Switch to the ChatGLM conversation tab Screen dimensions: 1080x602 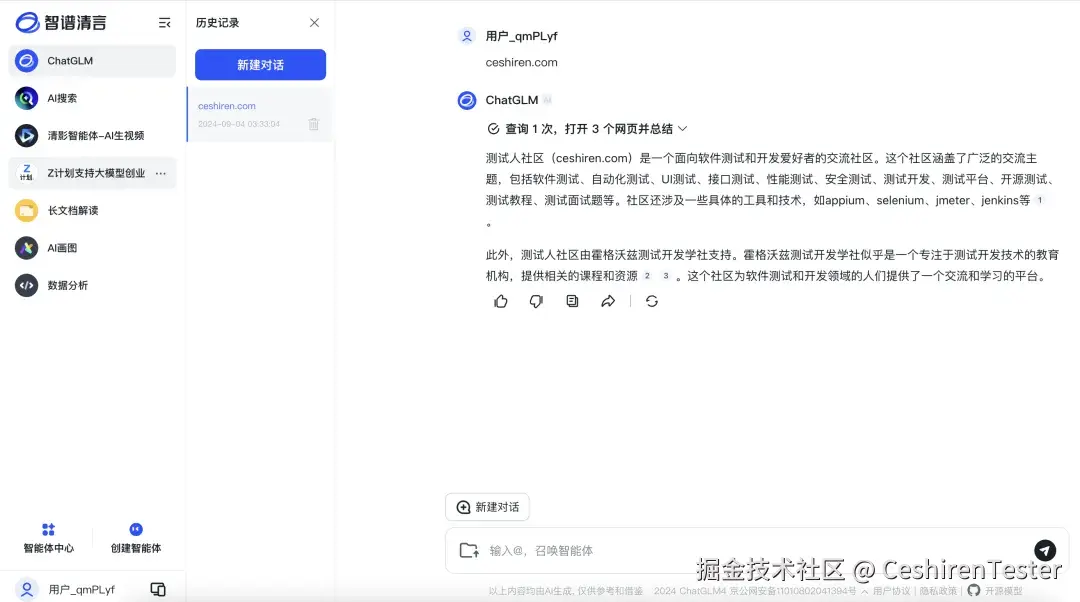[92, 61]
